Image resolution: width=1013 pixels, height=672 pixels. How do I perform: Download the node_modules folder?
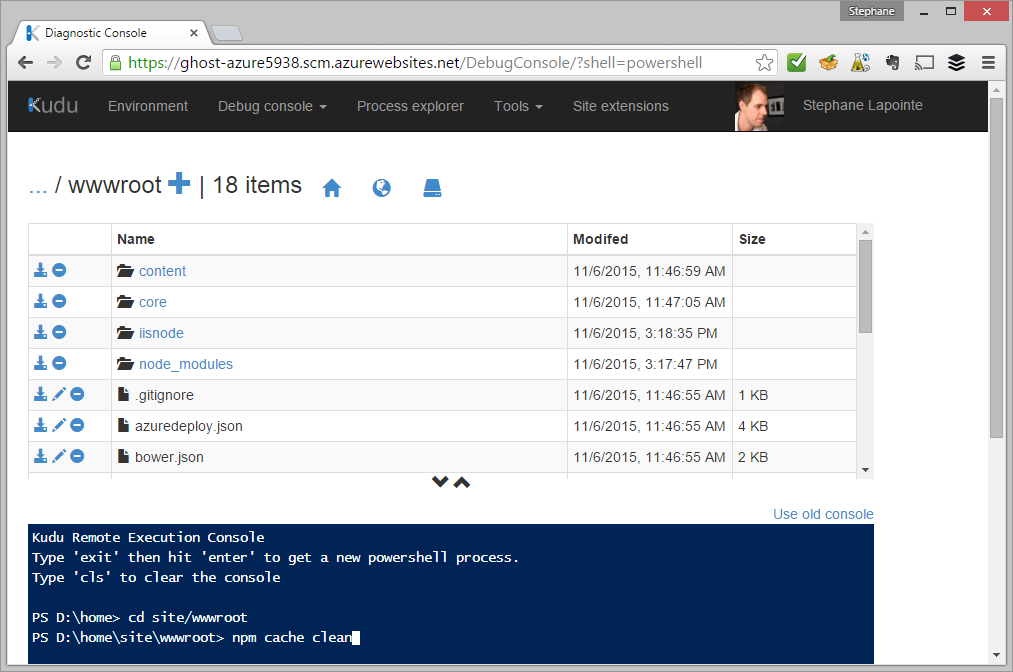(40, 363)
